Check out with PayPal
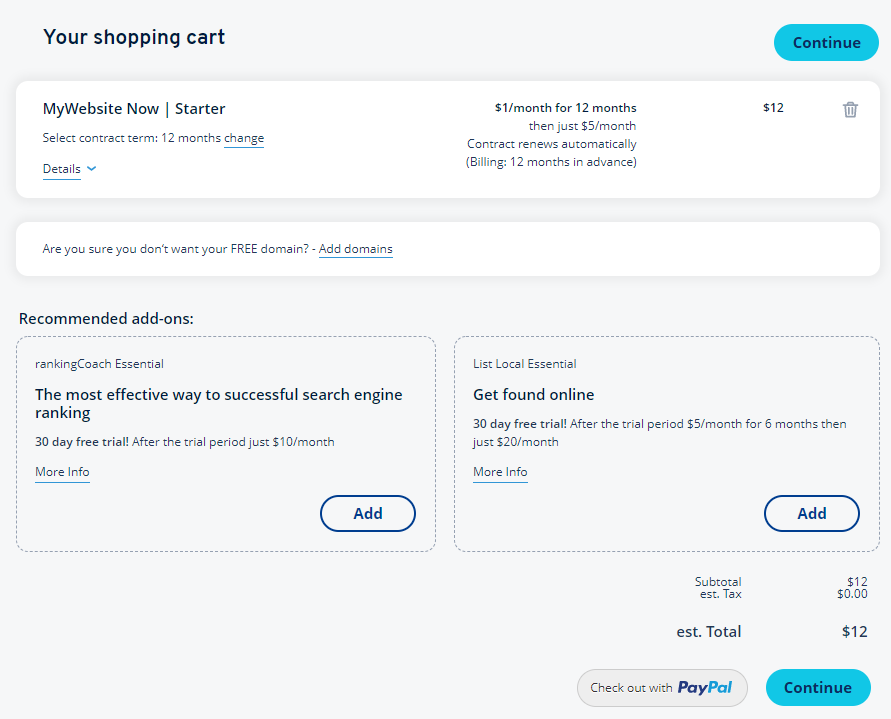Viewport: 891px width, 719px height. [662, 688]
